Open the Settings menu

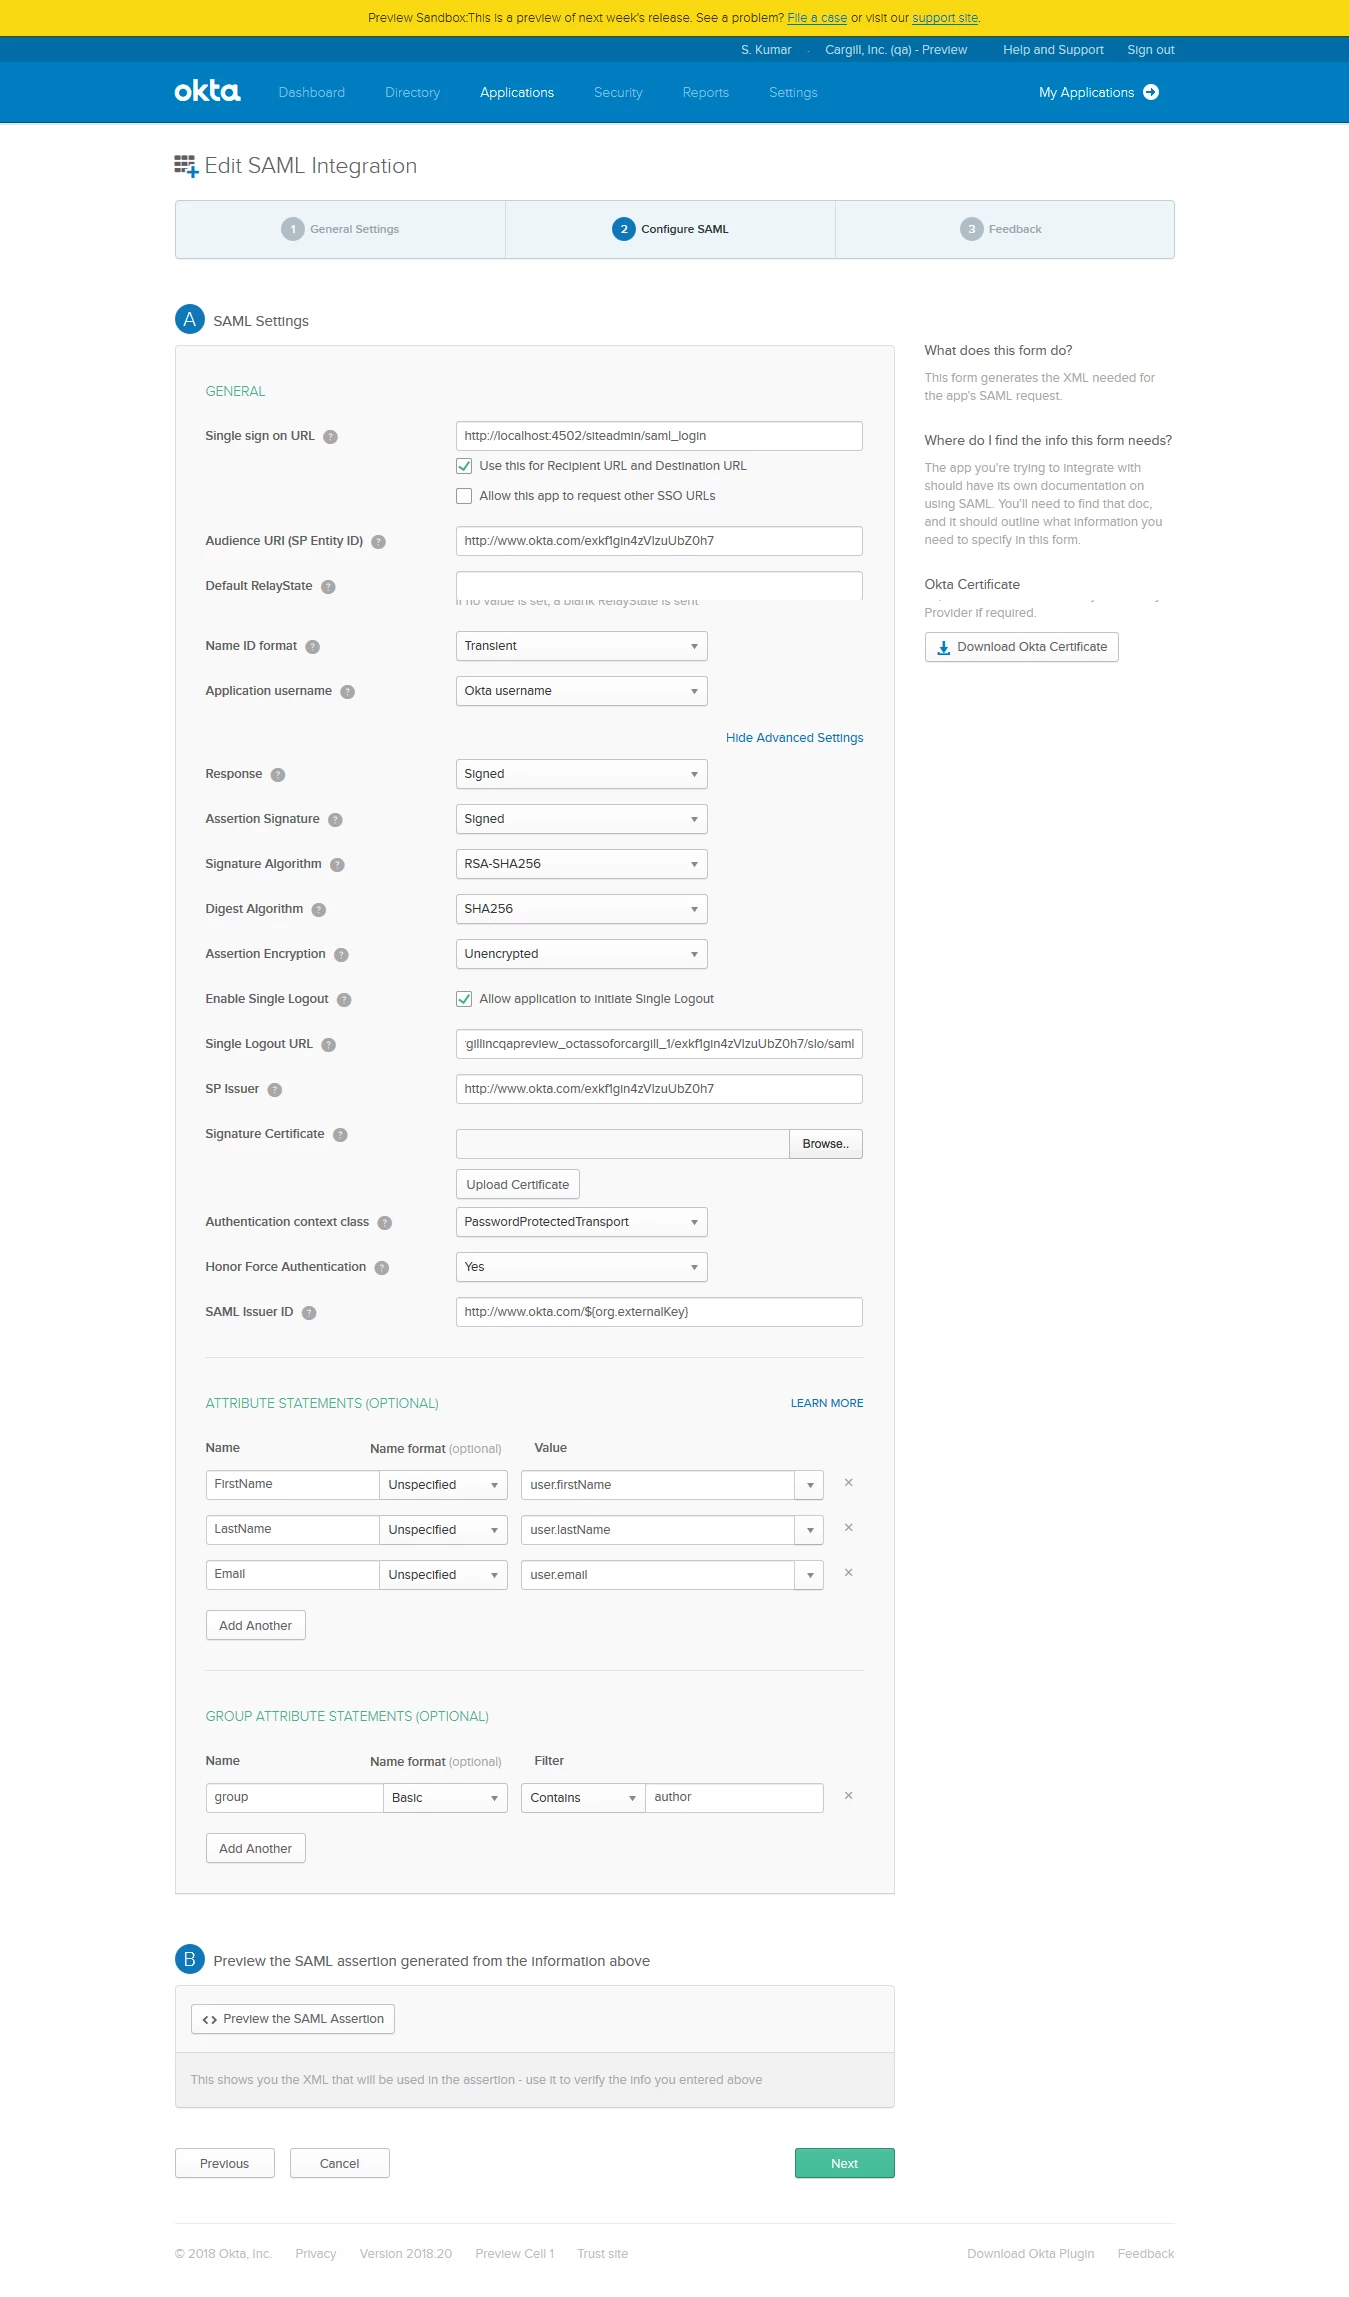[793, 93]
